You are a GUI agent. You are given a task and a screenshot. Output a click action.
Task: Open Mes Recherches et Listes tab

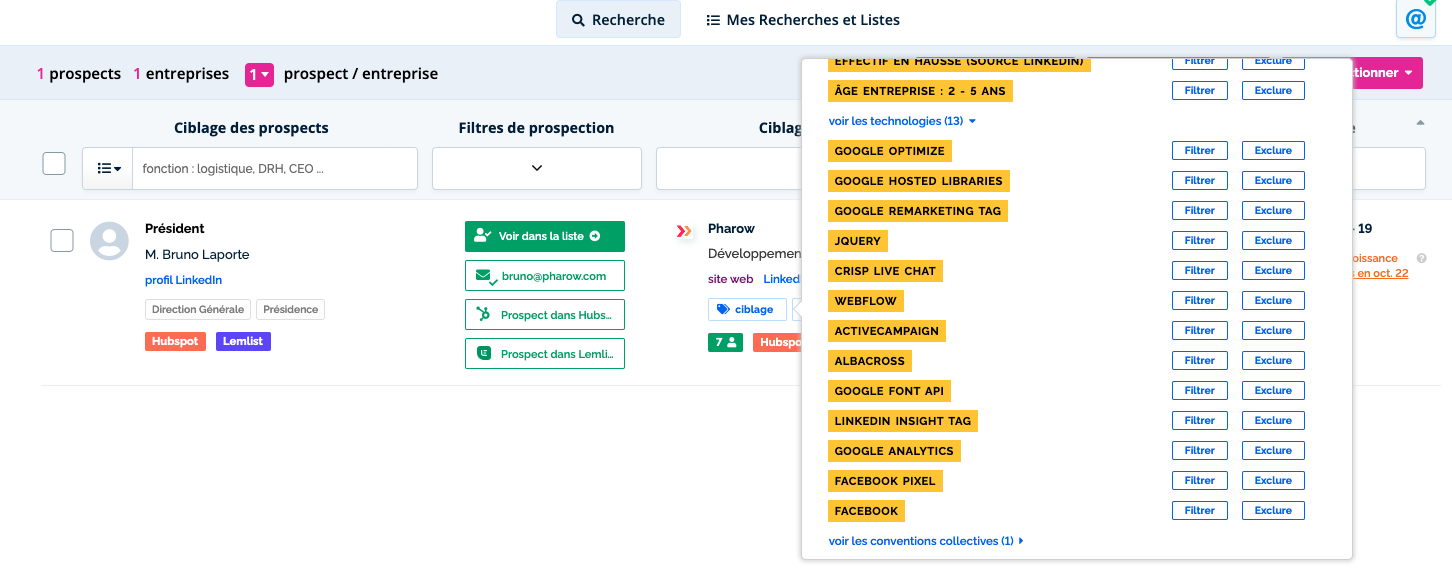pos(803,20)
